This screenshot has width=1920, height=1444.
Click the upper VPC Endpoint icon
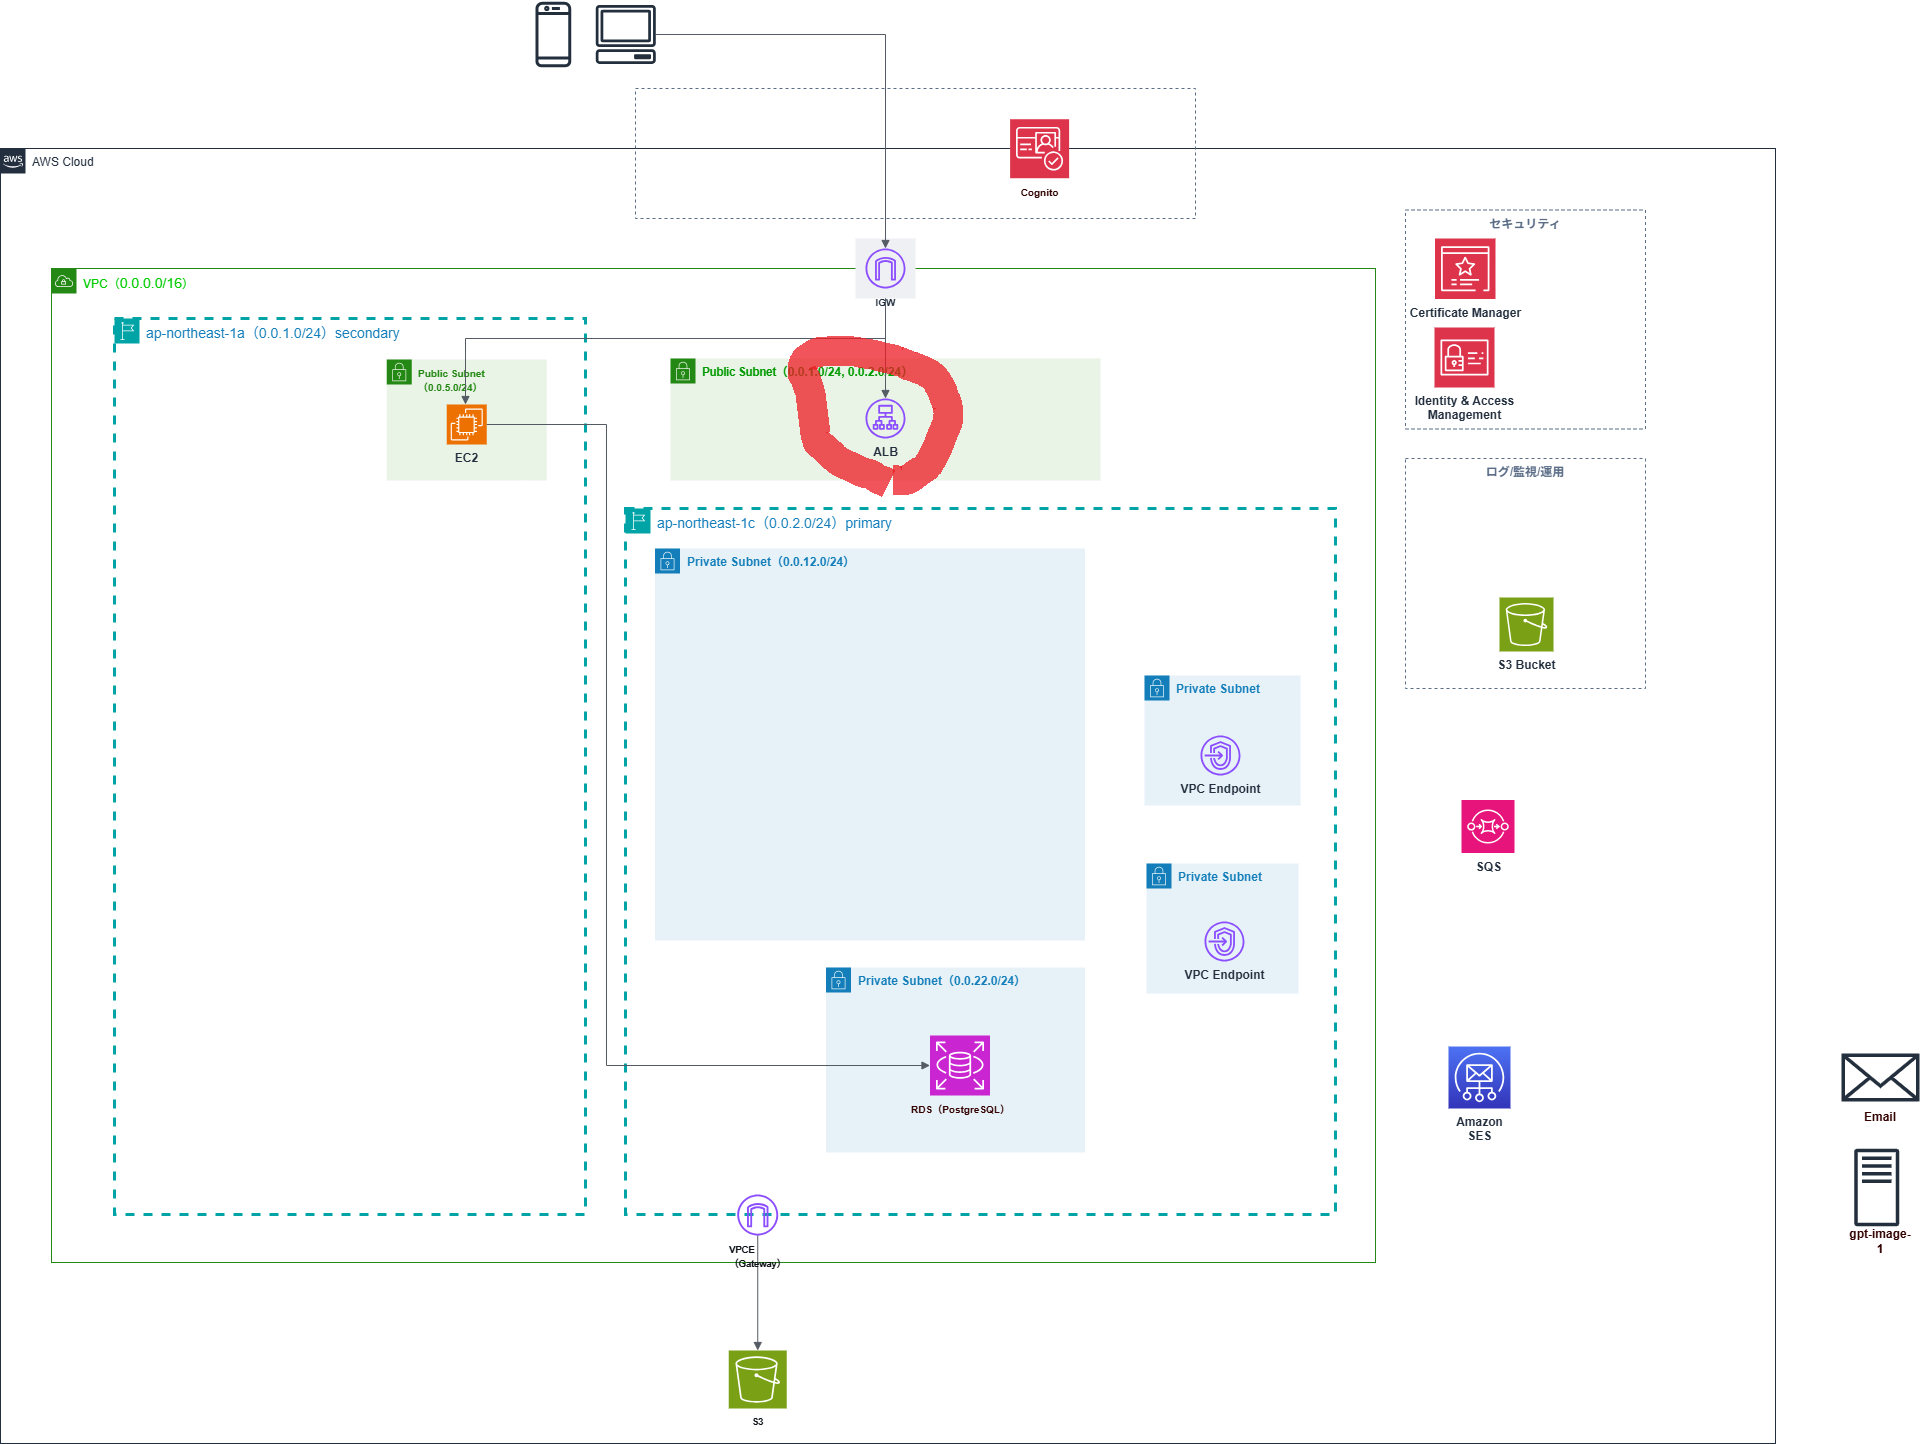[1220, 755]
